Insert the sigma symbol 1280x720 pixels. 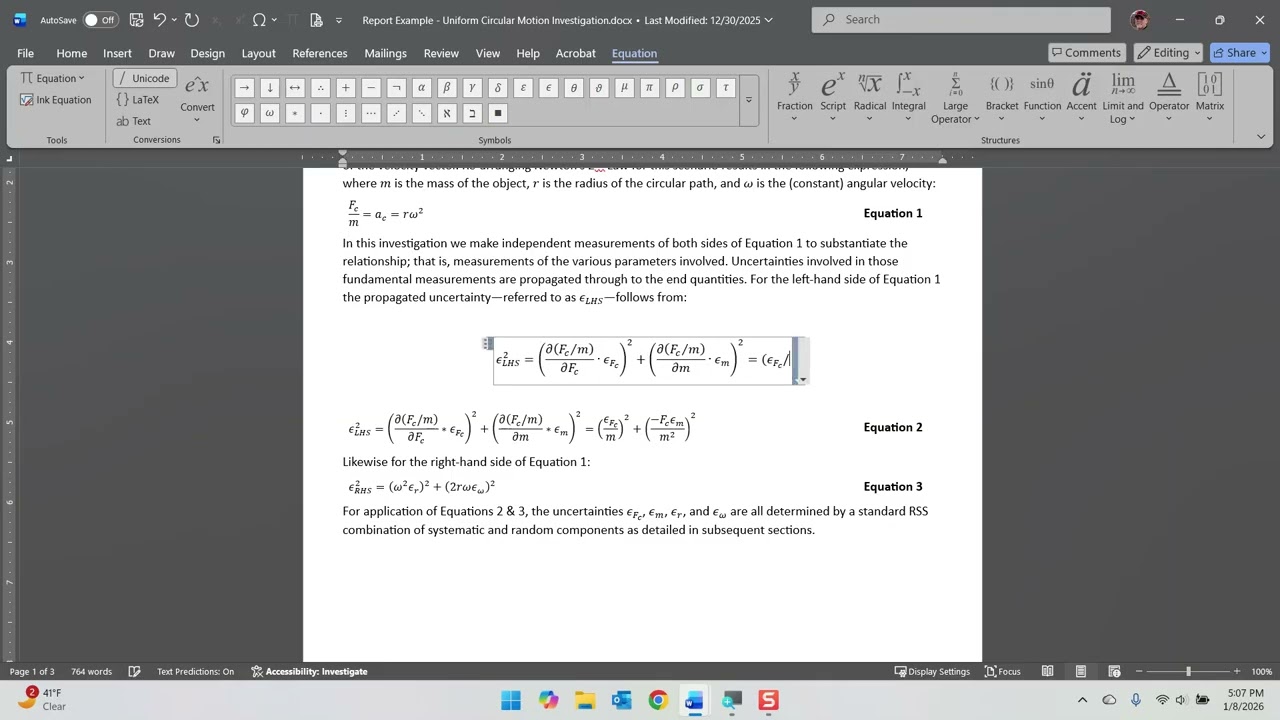tap(700, 88)
